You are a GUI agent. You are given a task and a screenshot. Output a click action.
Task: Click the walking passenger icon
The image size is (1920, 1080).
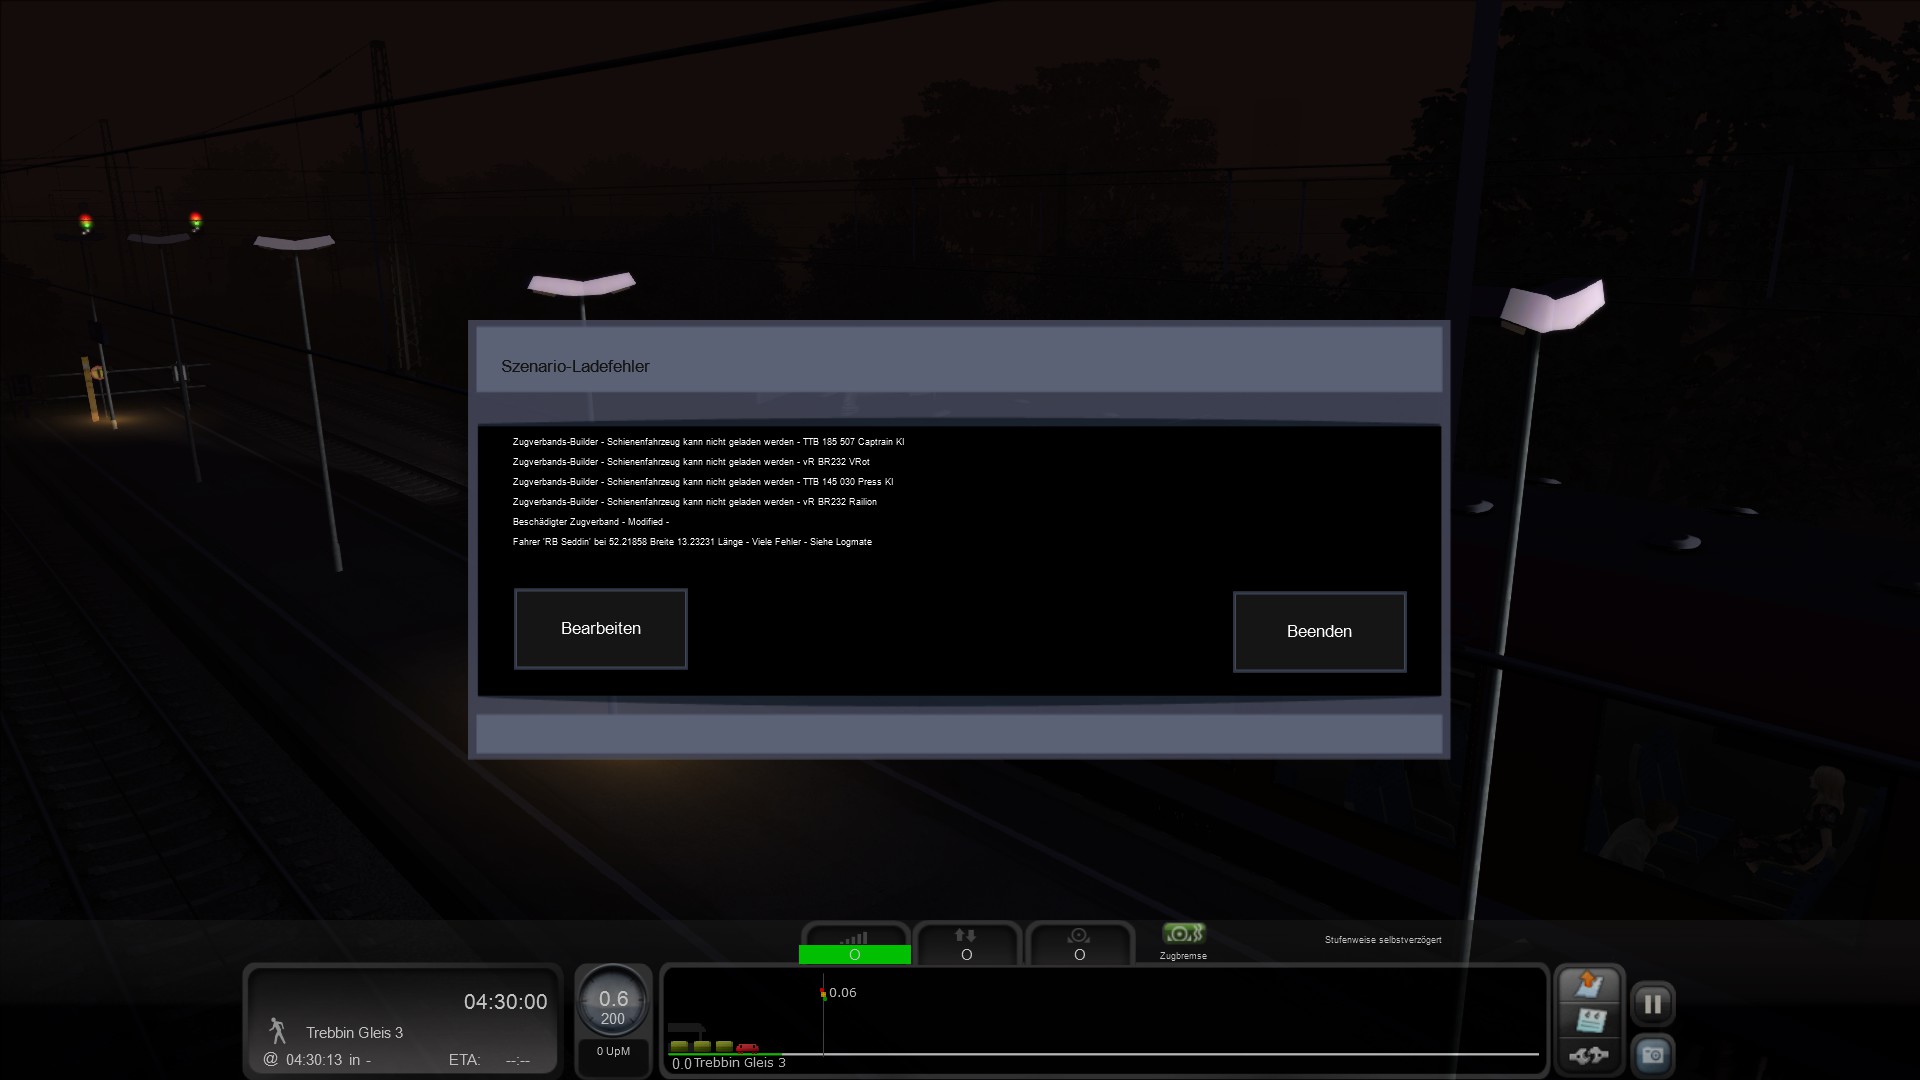pyautogui.click(x=277, y=1031)
